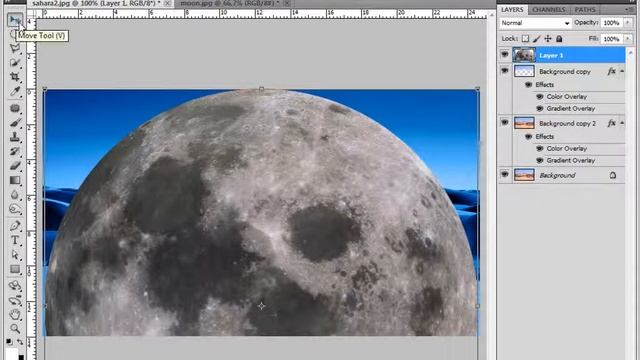Toggle Color Overlay eye under Background copy 2

pos(539,149)
